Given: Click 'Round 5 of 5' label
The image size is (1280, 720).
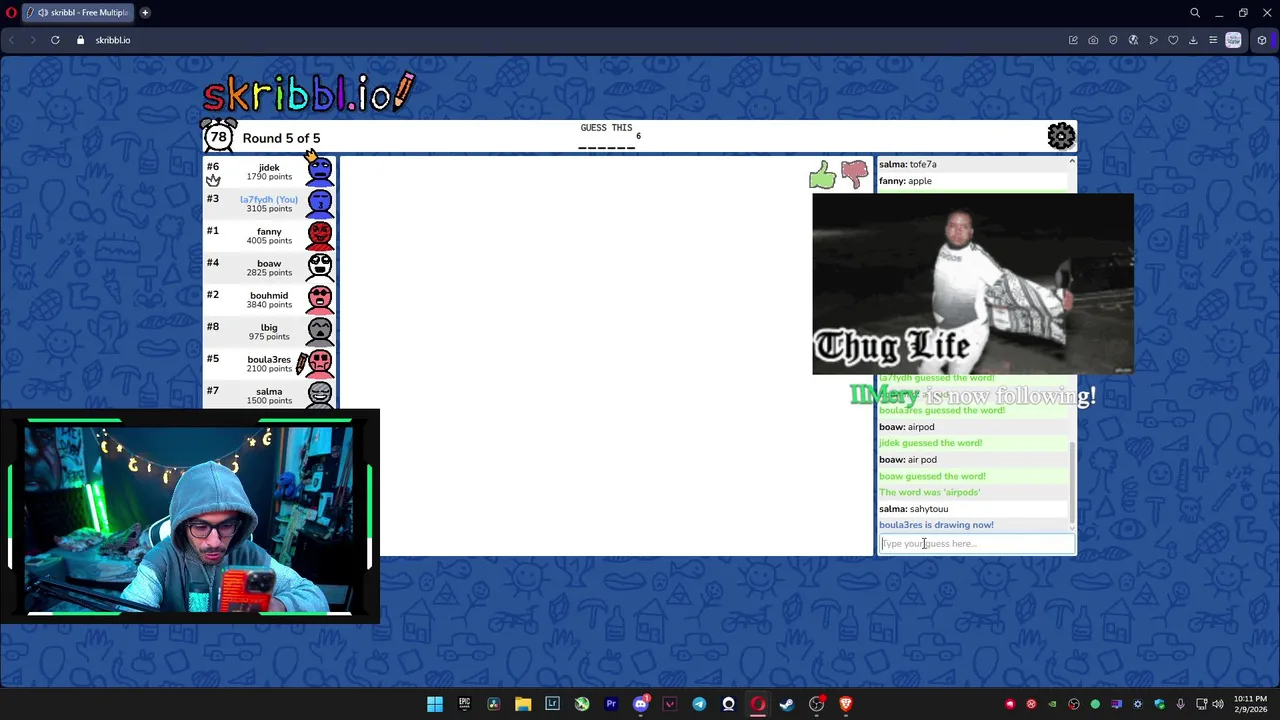Looking at the screenshot, I should coord(281,138).
